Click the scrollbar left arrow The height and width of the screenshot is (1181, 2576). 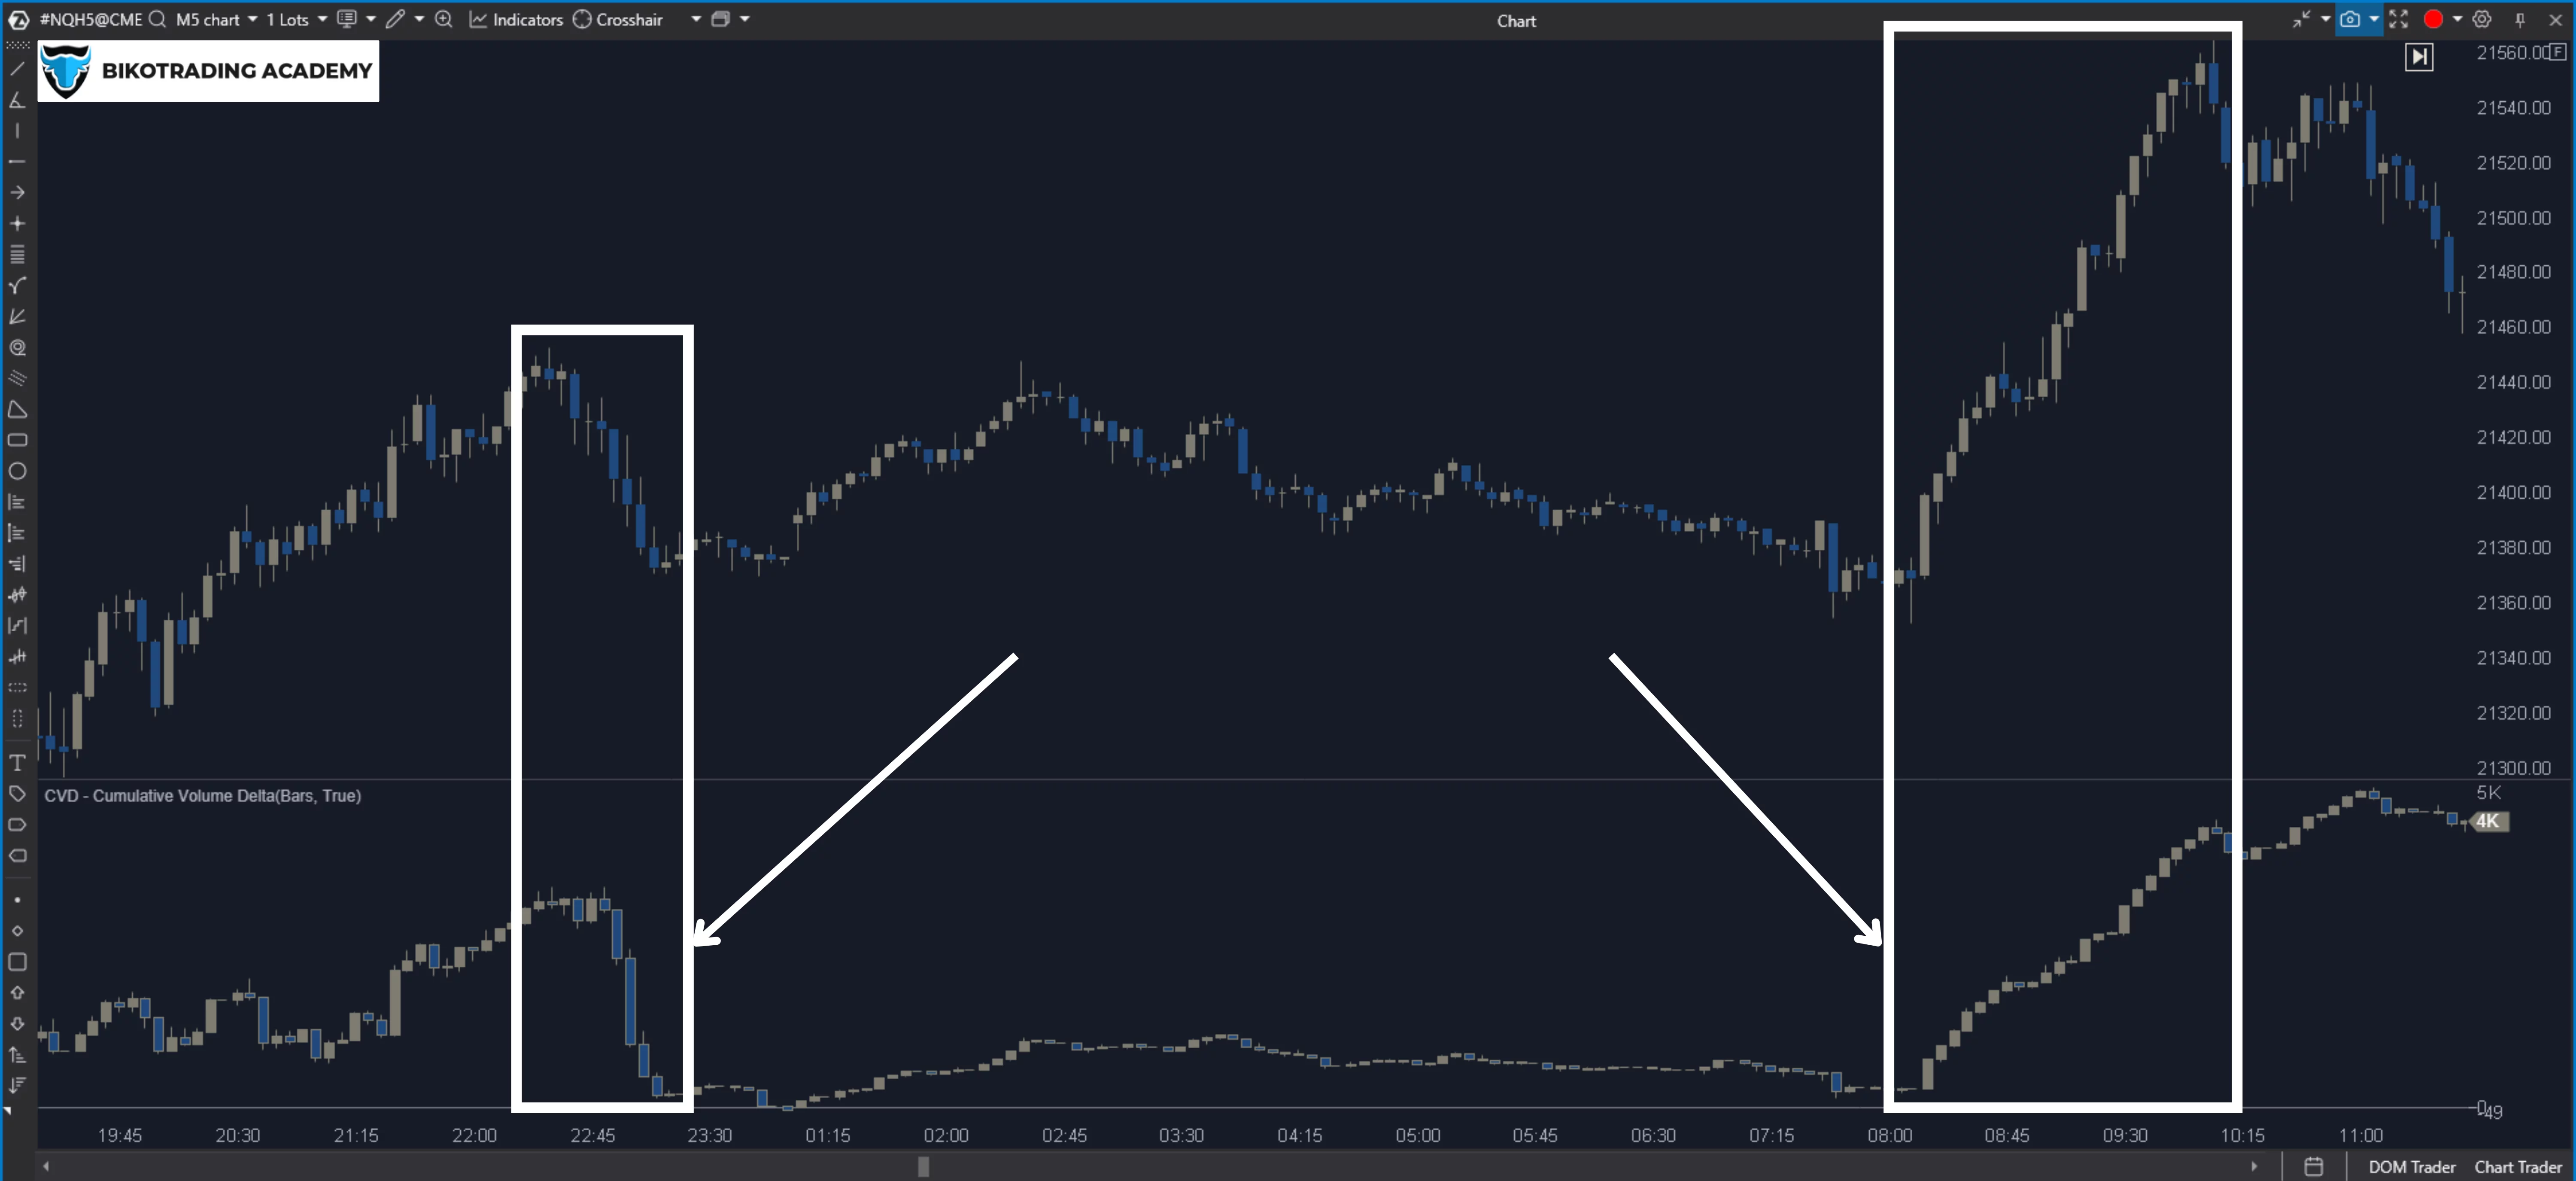coord(46,1166)
